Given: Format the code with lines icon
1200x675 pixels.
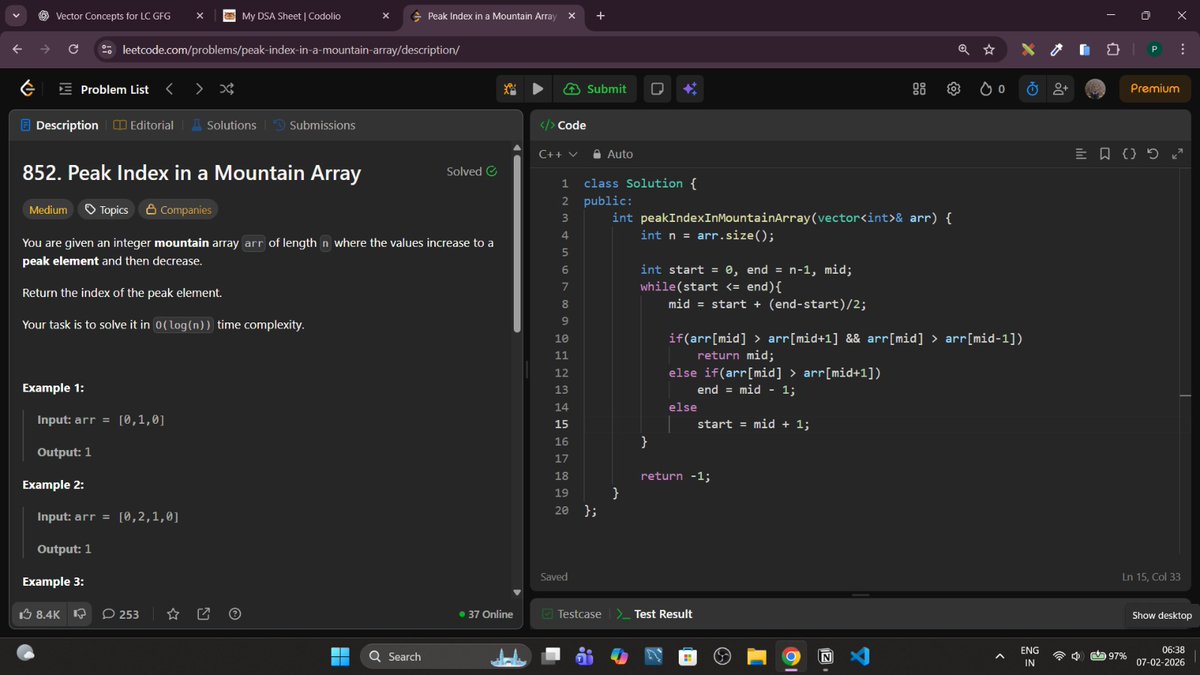Looking at the screenshot, I should coord(1081,154).
